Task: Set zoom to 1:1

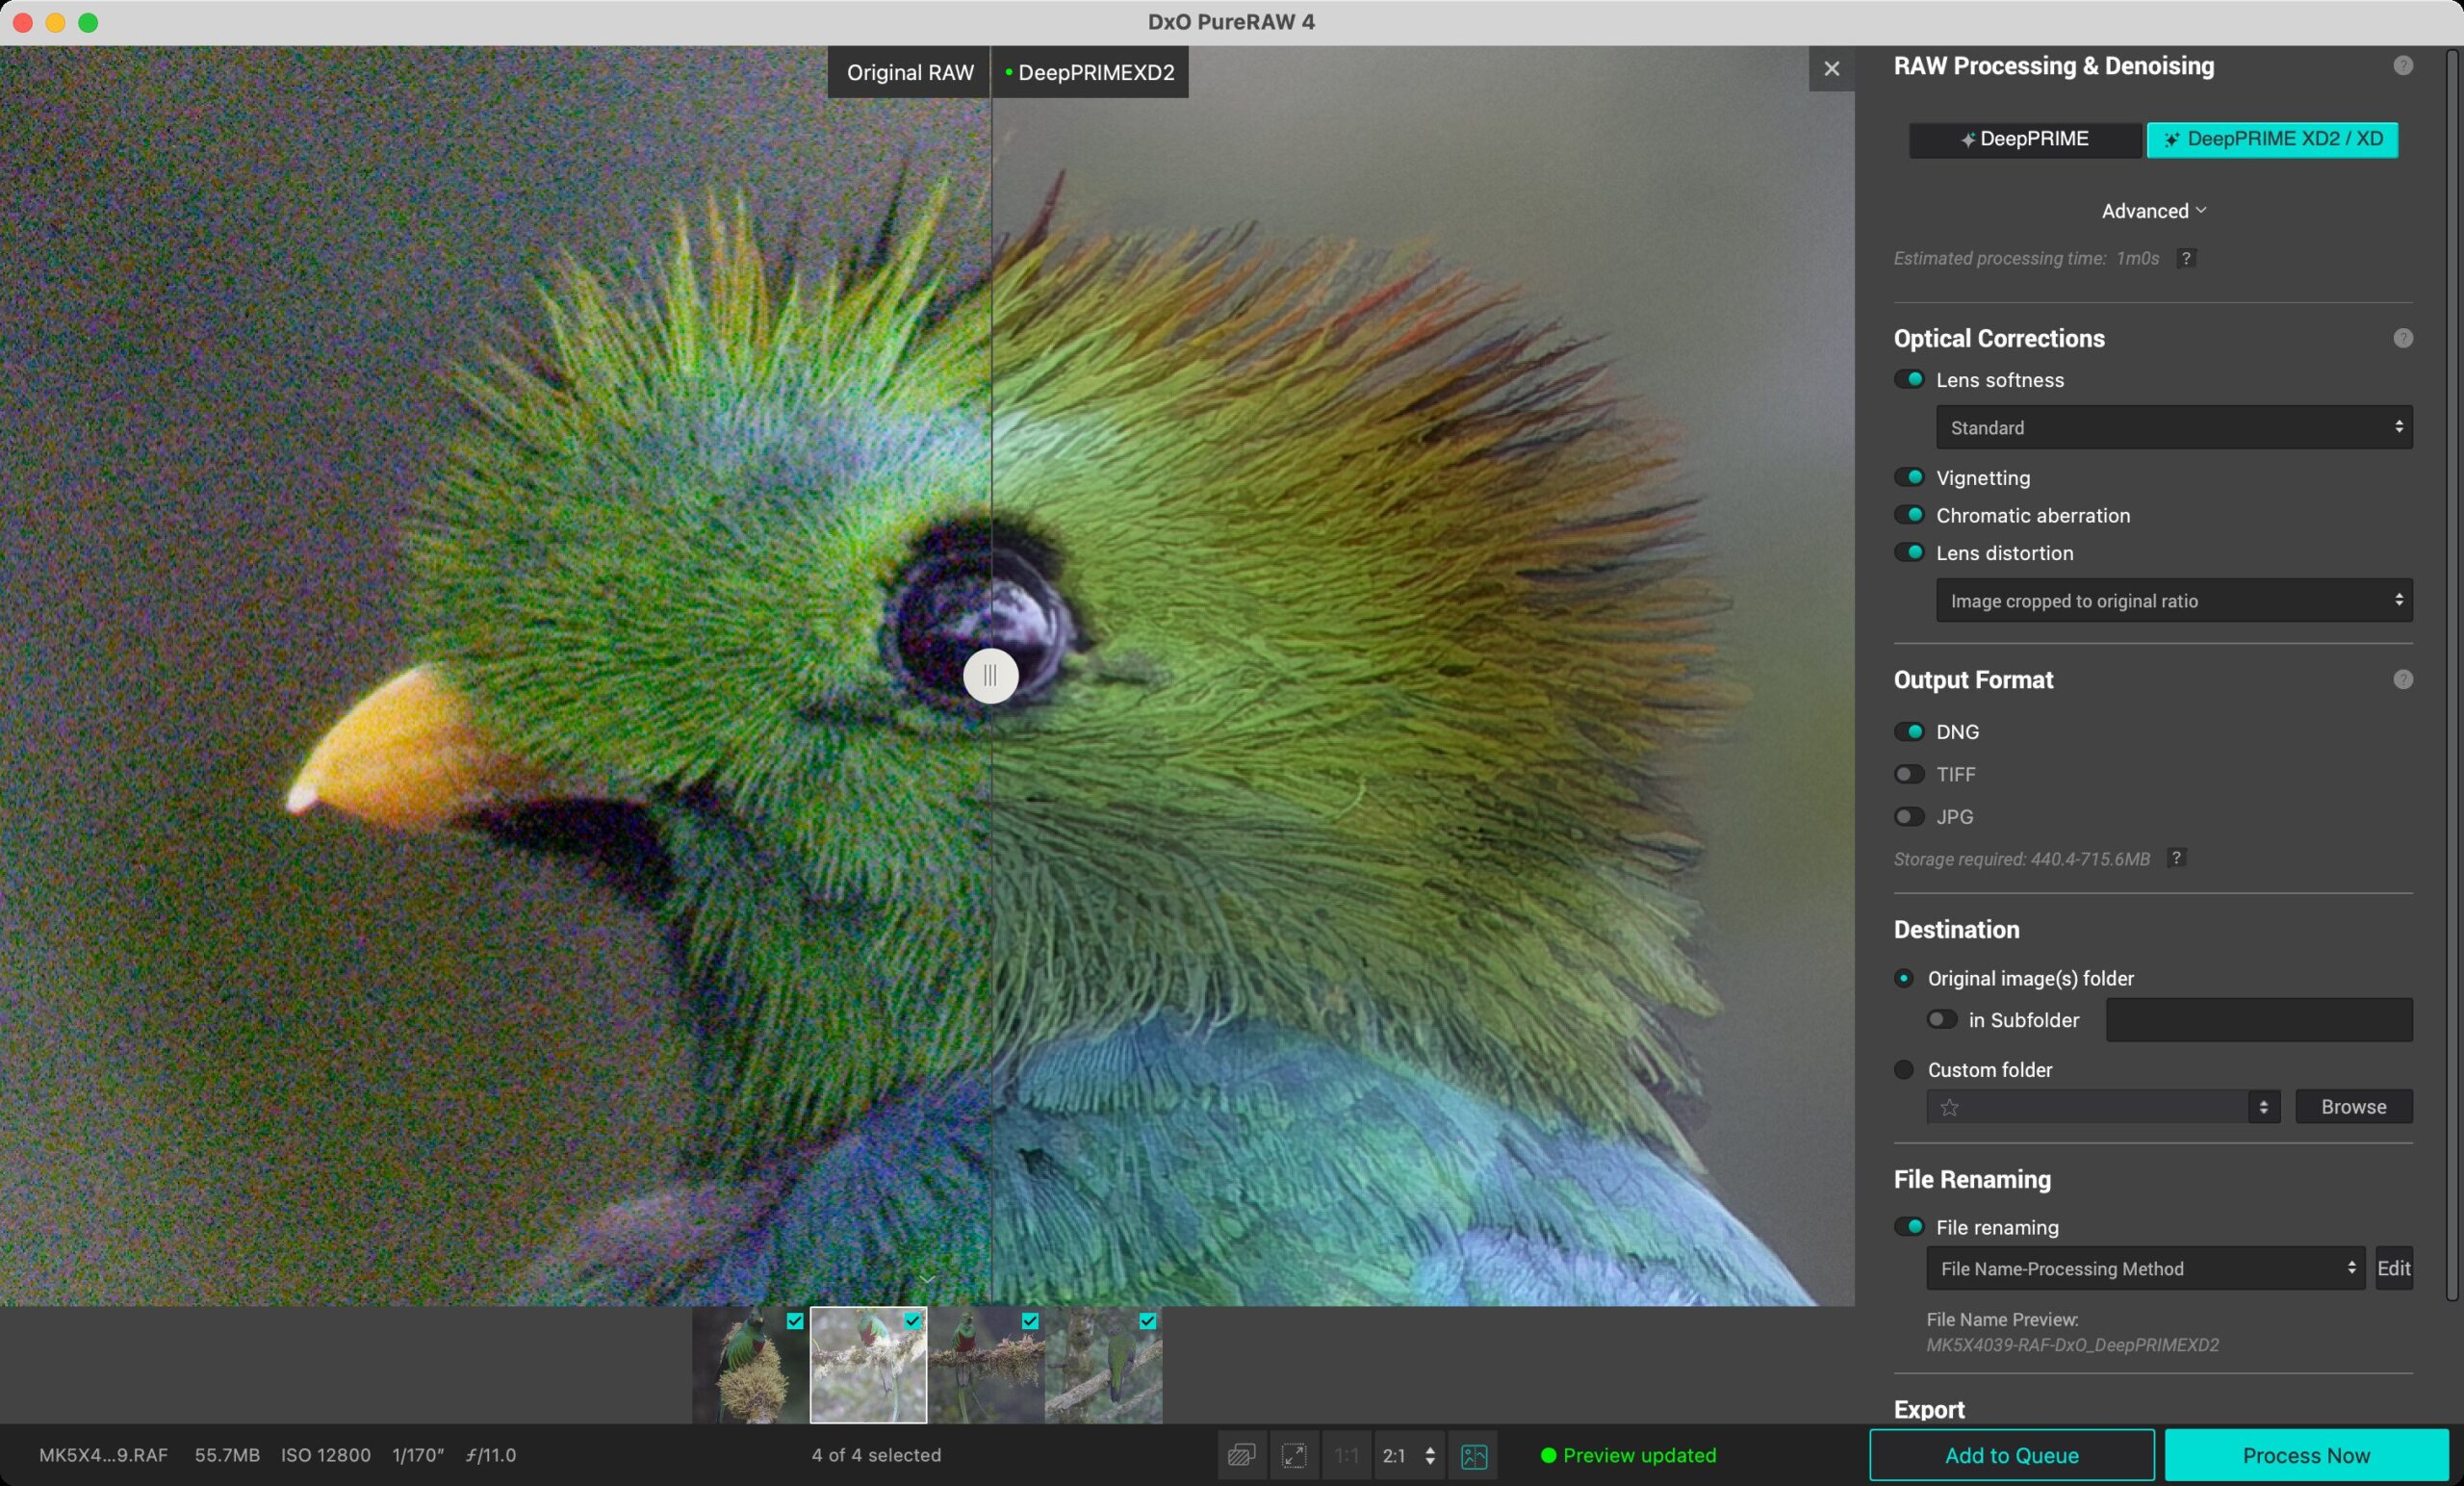Action: click(x=1347, y=1455)
